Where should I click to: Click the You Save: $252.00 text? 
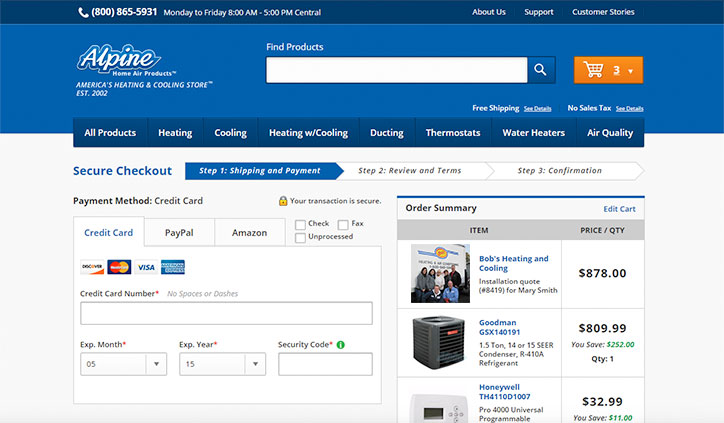click(x=603, y=344)
